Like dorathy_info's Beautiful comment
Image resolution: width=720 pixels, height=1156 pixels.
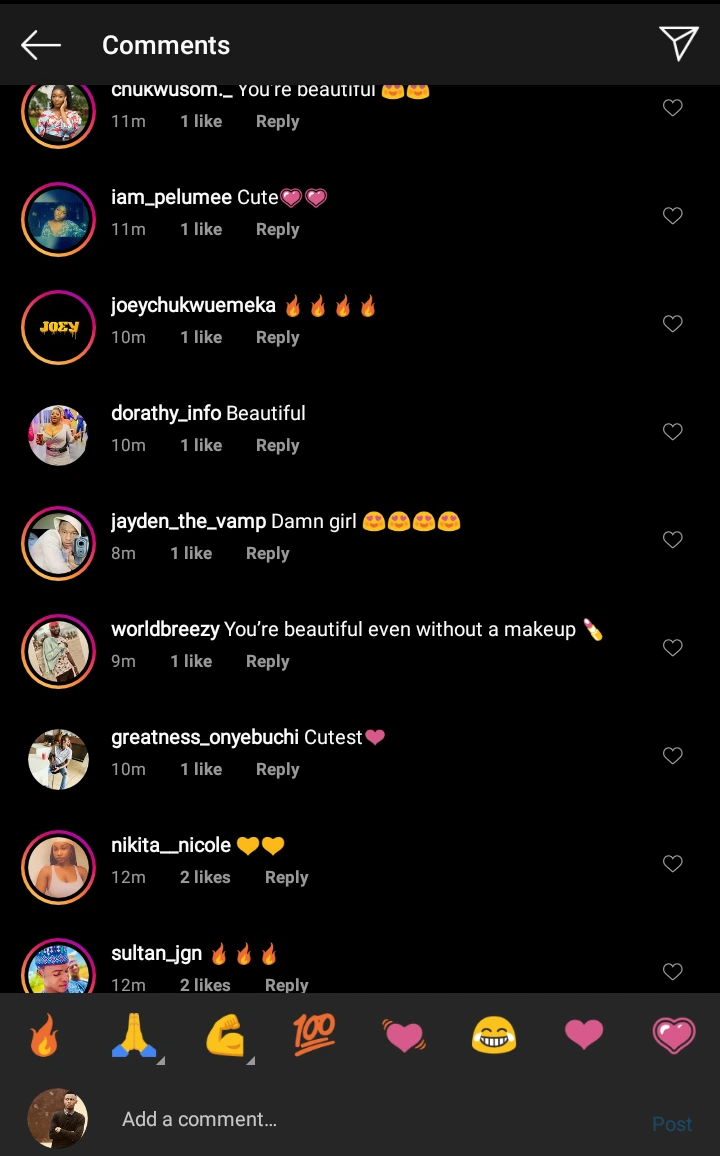pyautogui.click(x=673, y=432)
